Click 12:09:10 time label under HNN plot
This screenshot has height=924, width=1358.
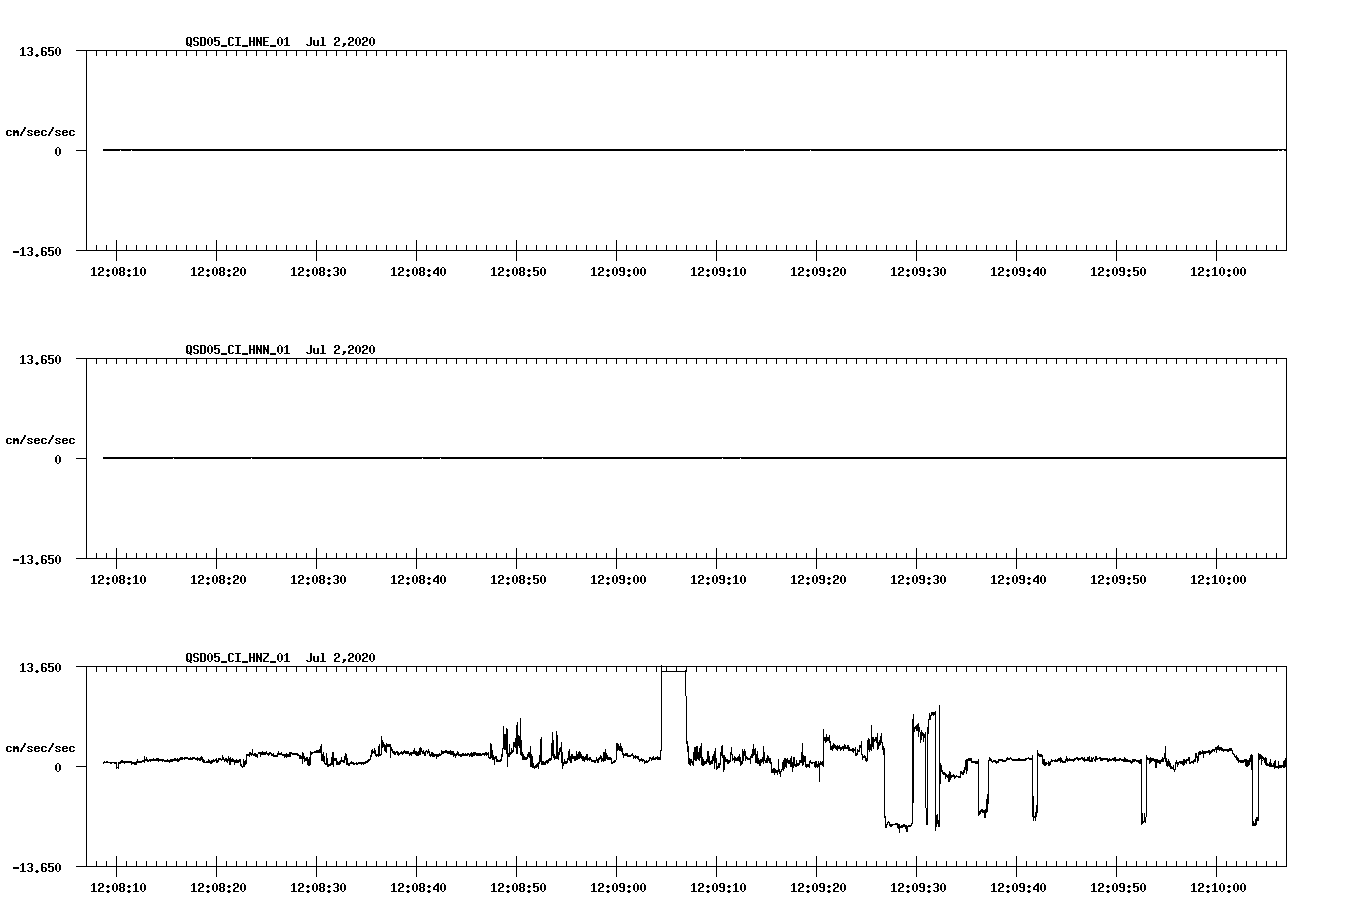[718, 580]
